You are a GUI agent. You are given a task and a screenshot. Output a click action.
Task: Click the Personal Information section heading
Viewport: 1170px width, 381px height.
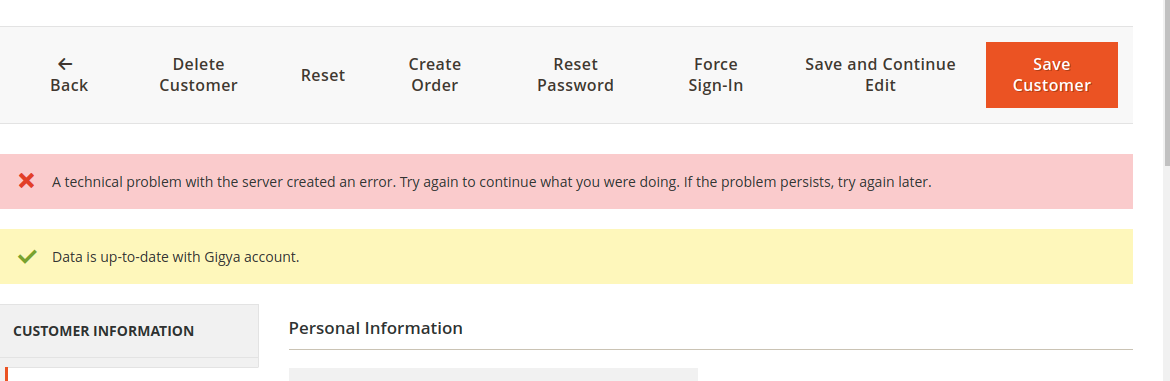pos(375,328)
